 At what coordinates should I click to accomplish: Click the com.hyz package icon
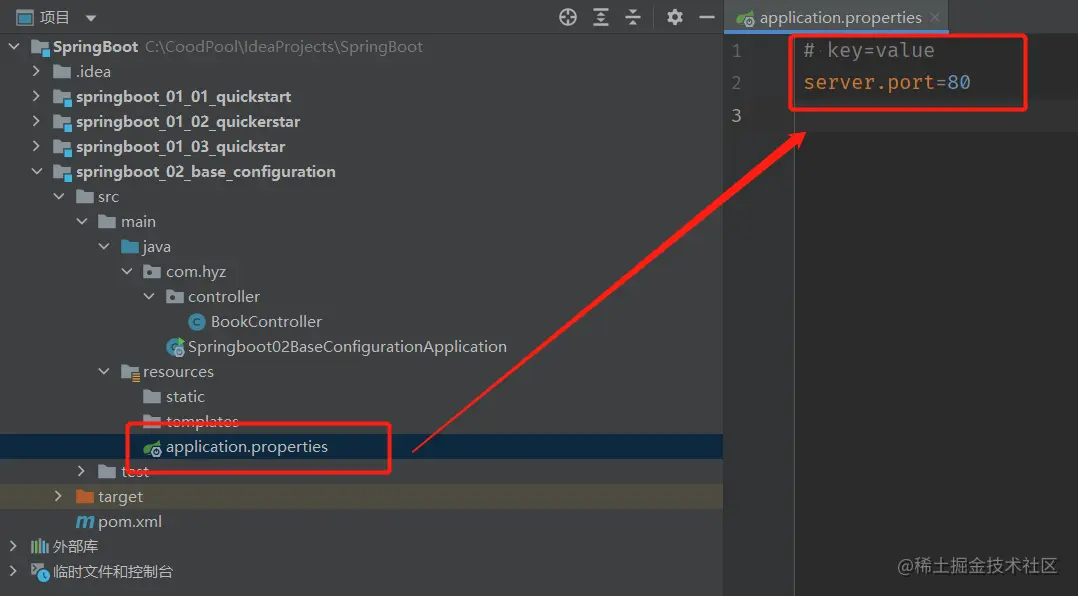(152, 272)
